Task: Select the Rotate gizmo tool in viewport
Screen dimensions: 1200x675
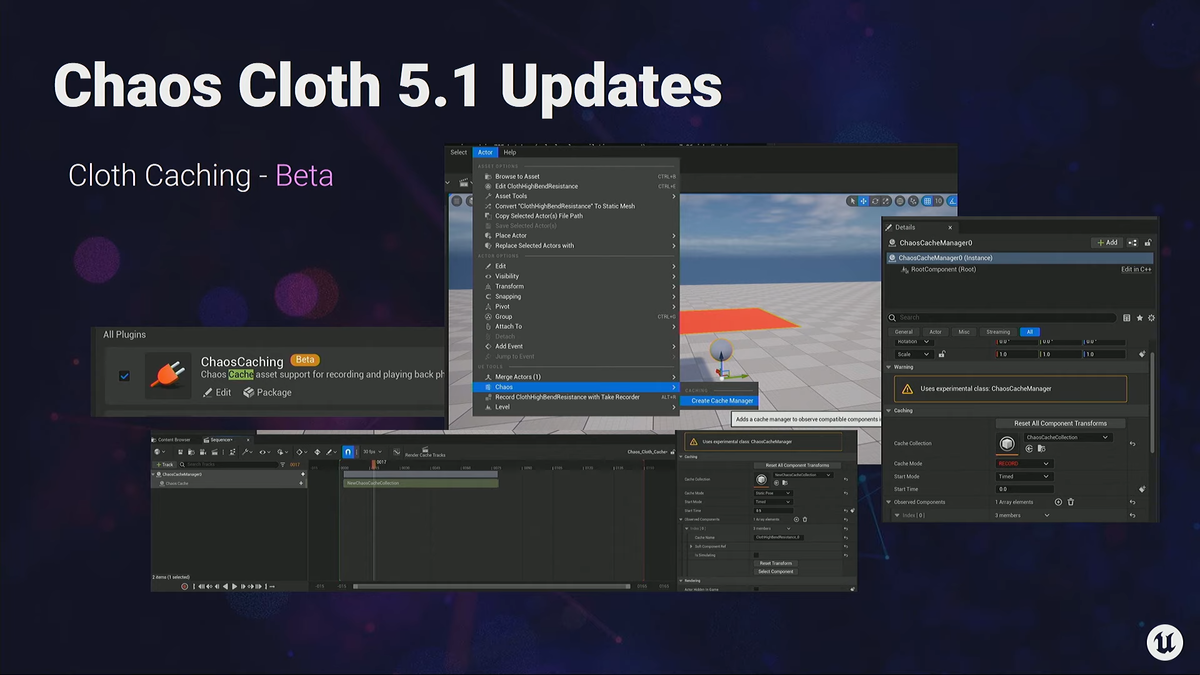Action: point(874,201)
